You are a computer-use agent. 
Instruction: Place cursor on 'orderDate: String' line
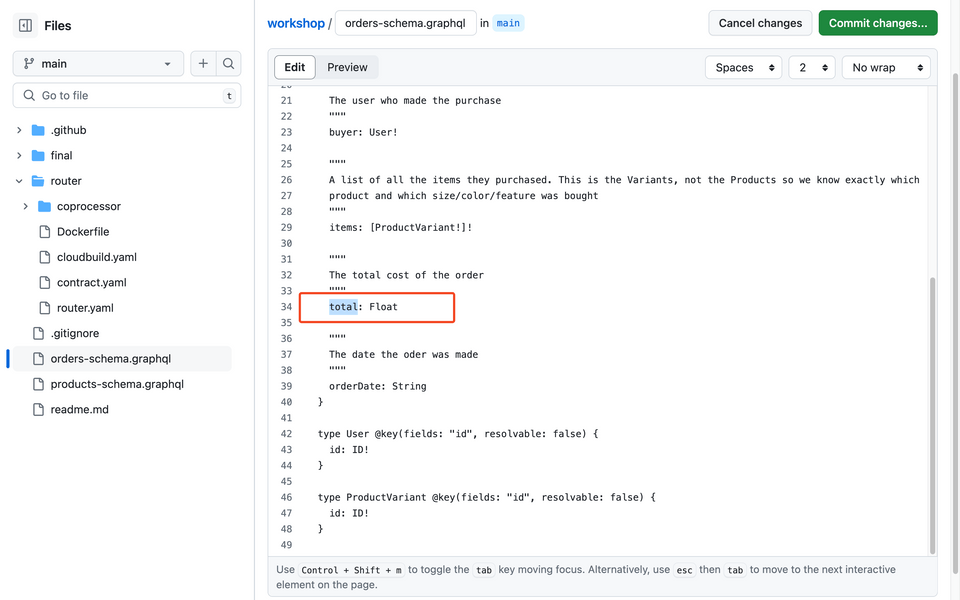click(x=377, y=386)
